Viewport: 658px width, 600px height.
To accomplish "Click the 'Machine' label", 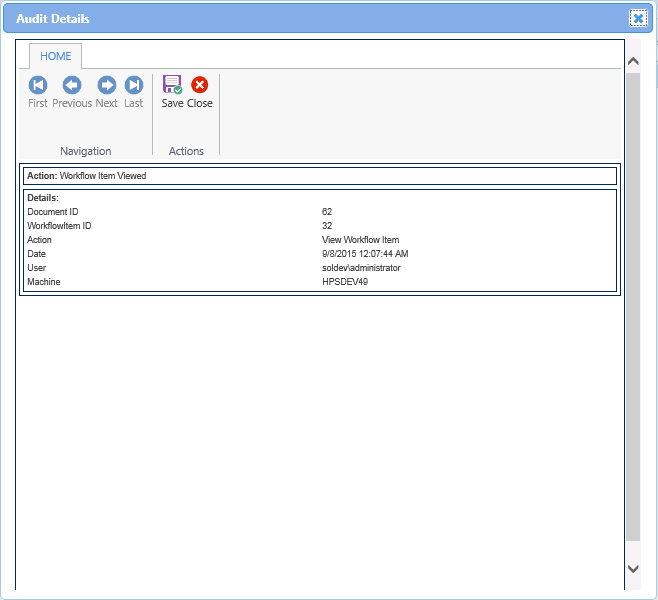I will tap(44, 282).
